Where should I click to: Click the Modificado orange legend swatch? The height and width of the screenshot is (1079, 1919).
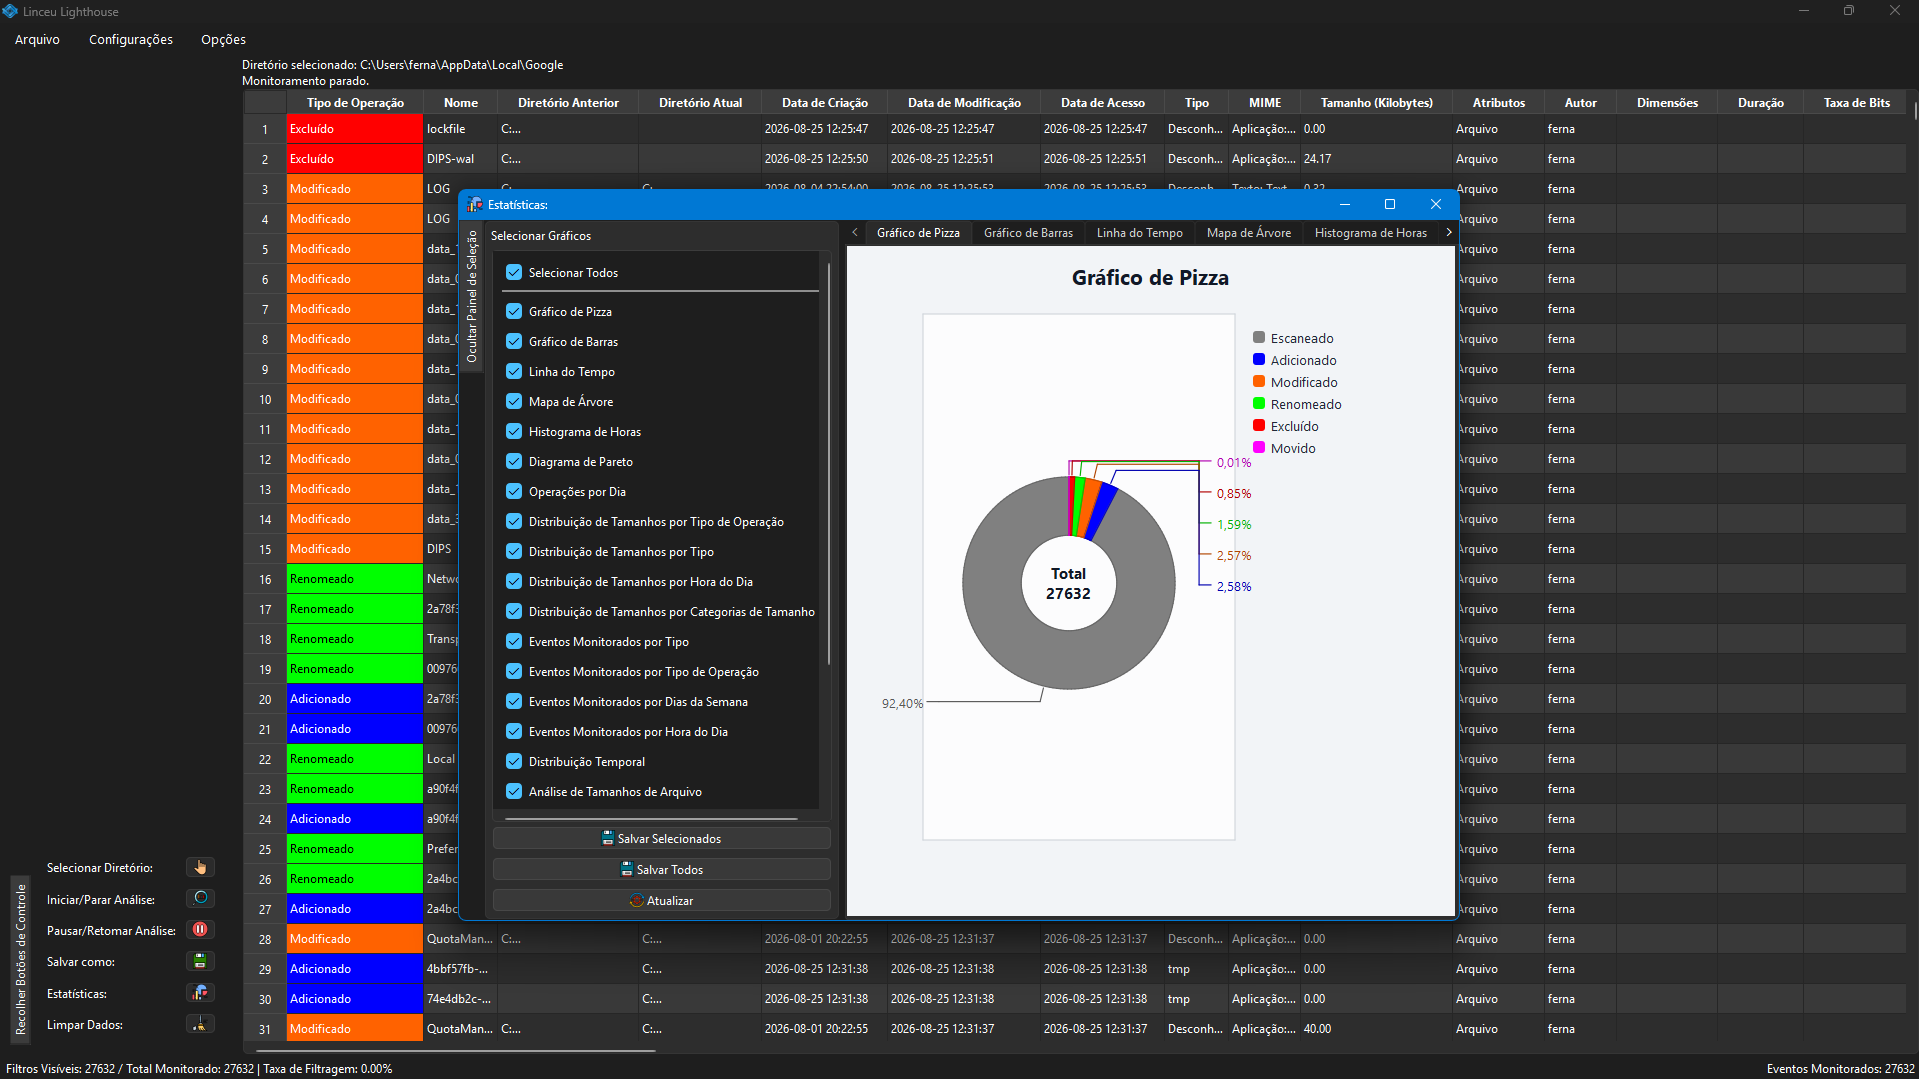click(x=1259, y=381)
